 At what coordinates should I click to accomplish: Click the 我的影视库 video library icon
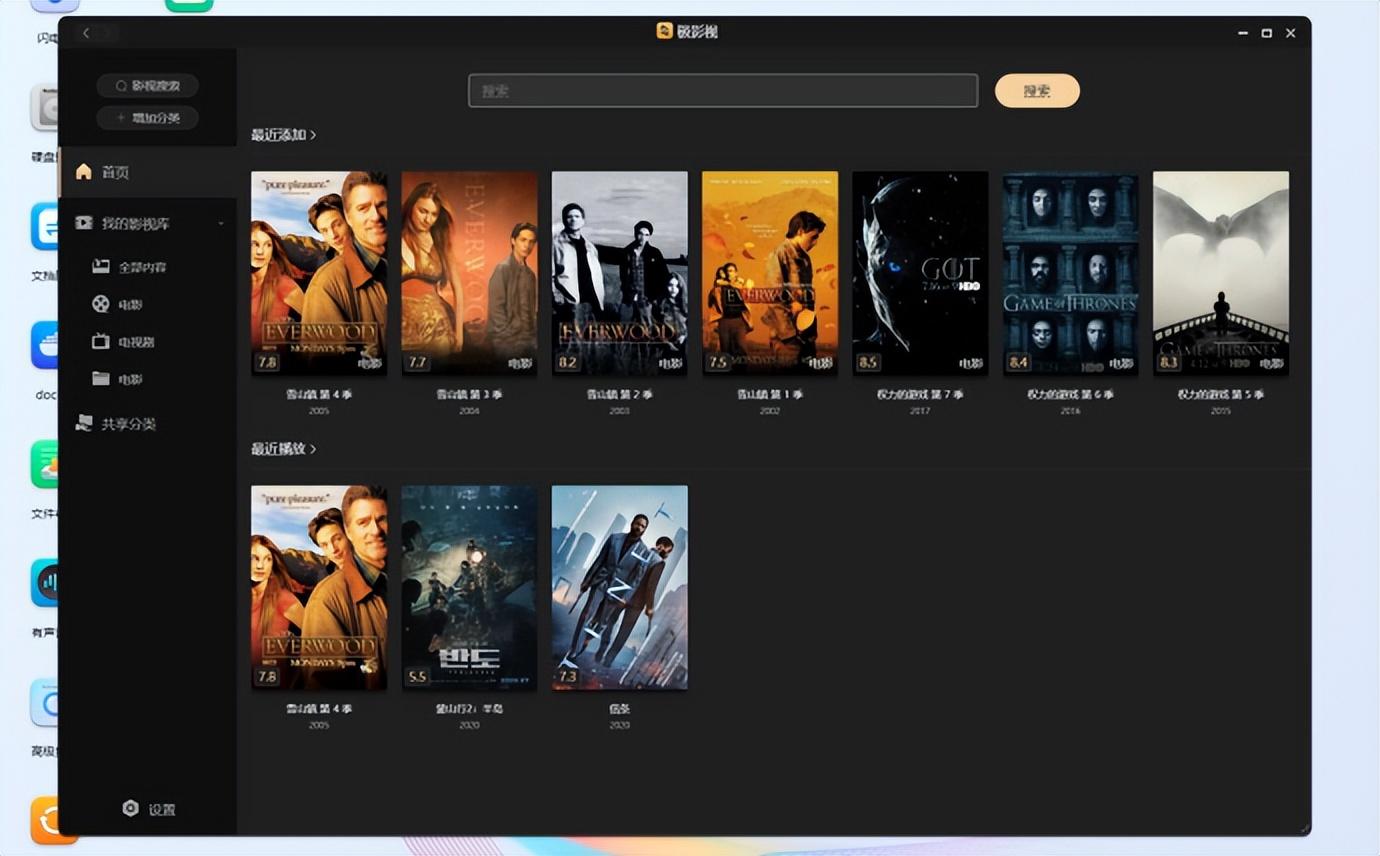point(84,223)
